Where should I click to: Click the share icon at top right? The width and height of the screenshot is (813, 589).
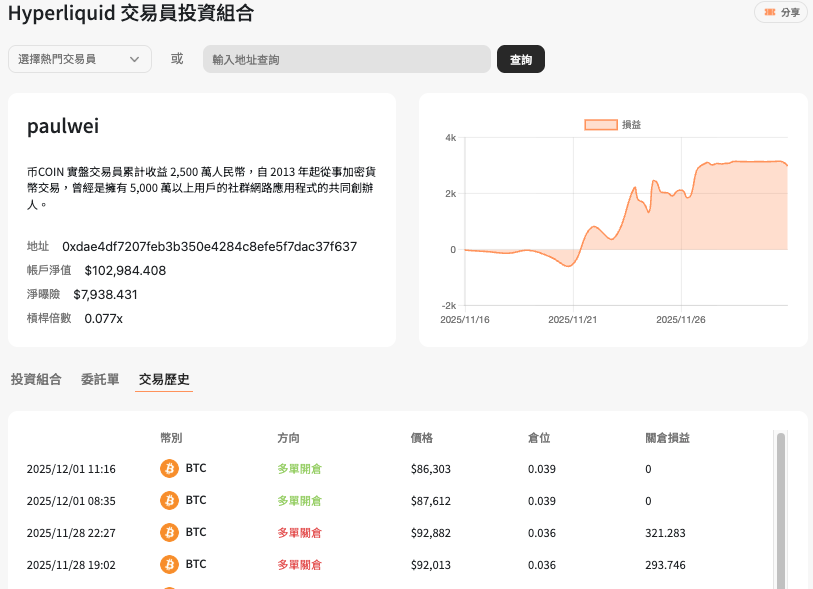[769, 13]
